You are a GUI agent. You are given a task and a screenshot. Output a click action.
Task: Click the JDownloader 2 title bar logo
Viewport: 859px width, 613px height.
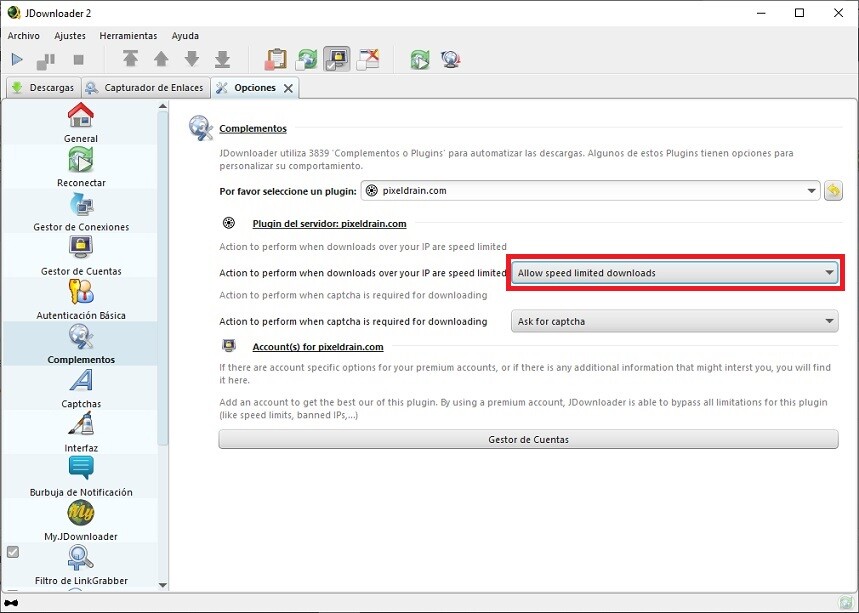13,13
